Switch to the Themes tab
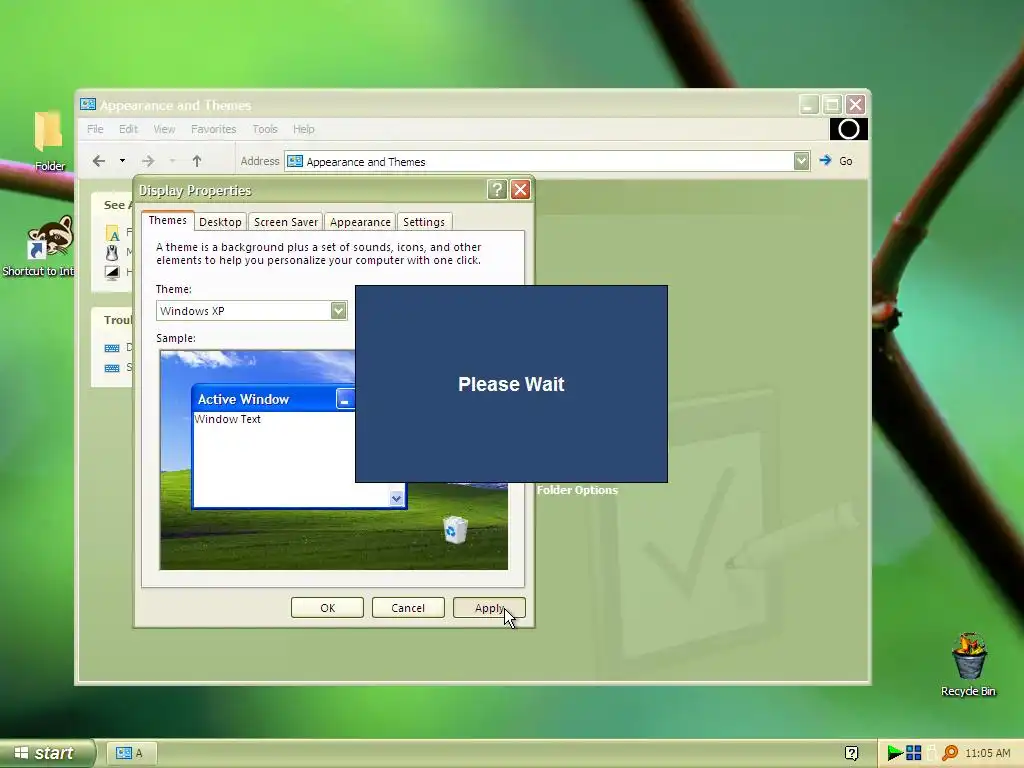 [168, 221]
